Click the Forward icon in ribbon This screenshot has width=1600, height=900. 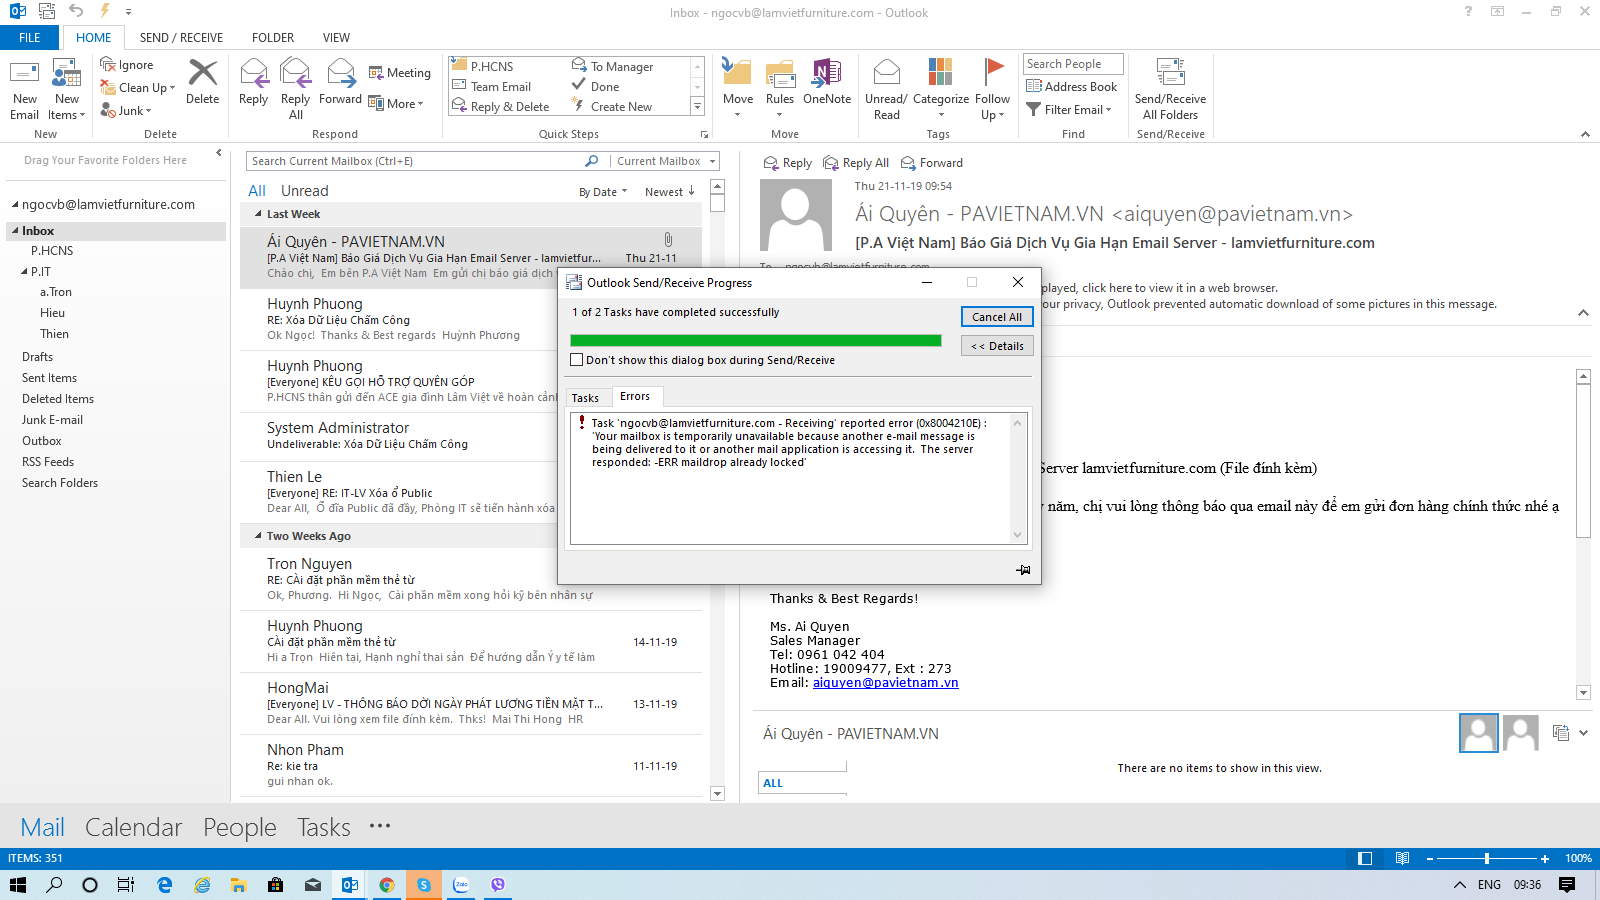[x=341, y=73]
